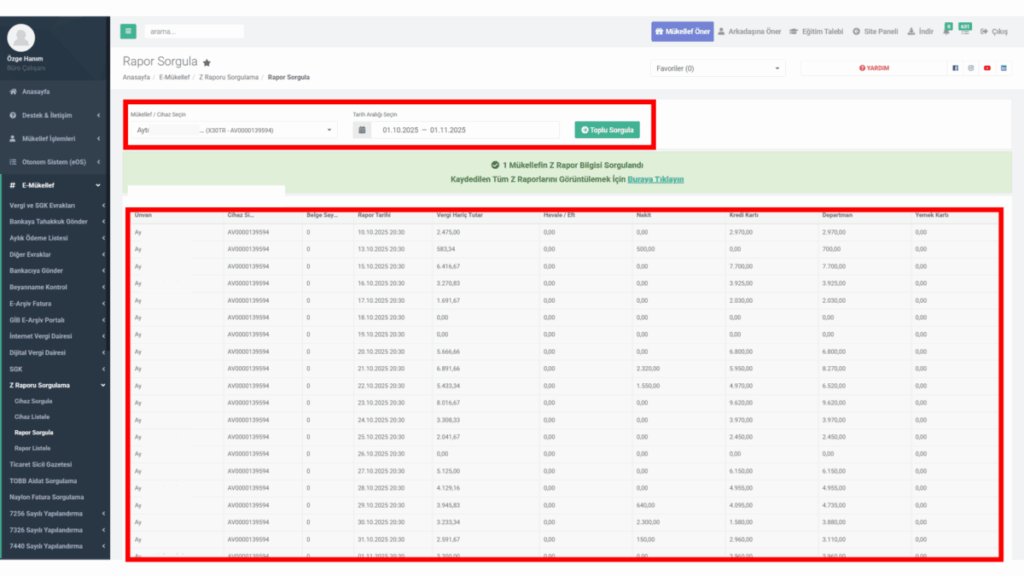The width and height of the screenshot is (1024, 576).
Task: Click the search box at top
Action: click(194, 31)
